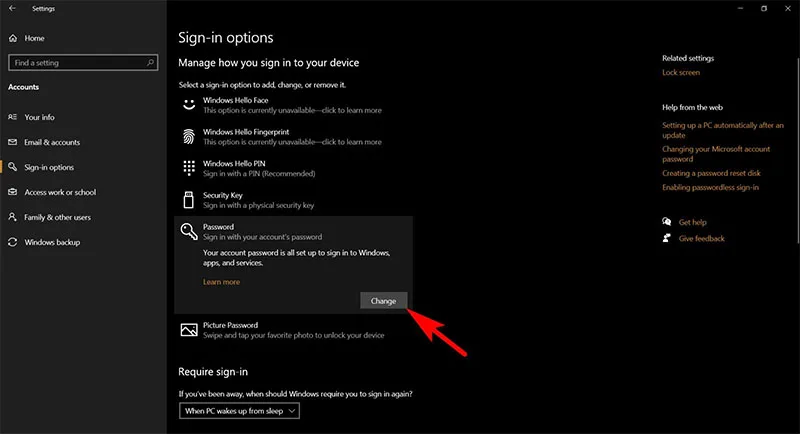Screen dimensions: 800x434
Task: Click the Access work or school briefcase icon
Action: [x=13, y=192]
